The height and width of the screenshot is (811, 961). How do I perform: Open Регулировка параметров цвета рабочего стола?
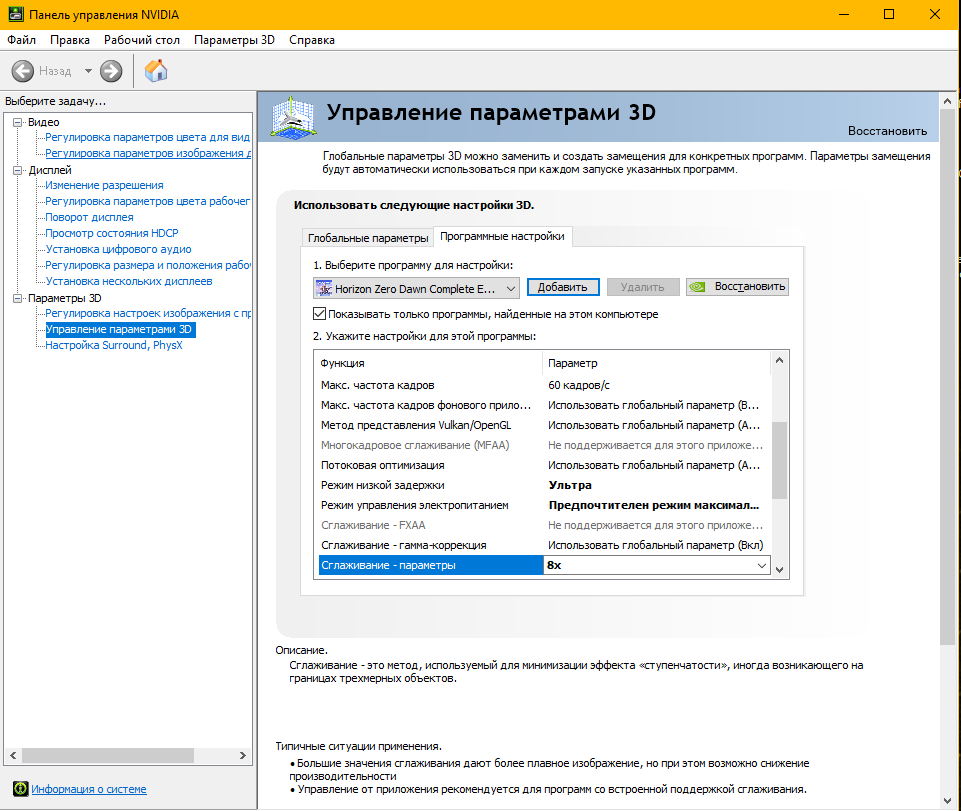(148, 201)
